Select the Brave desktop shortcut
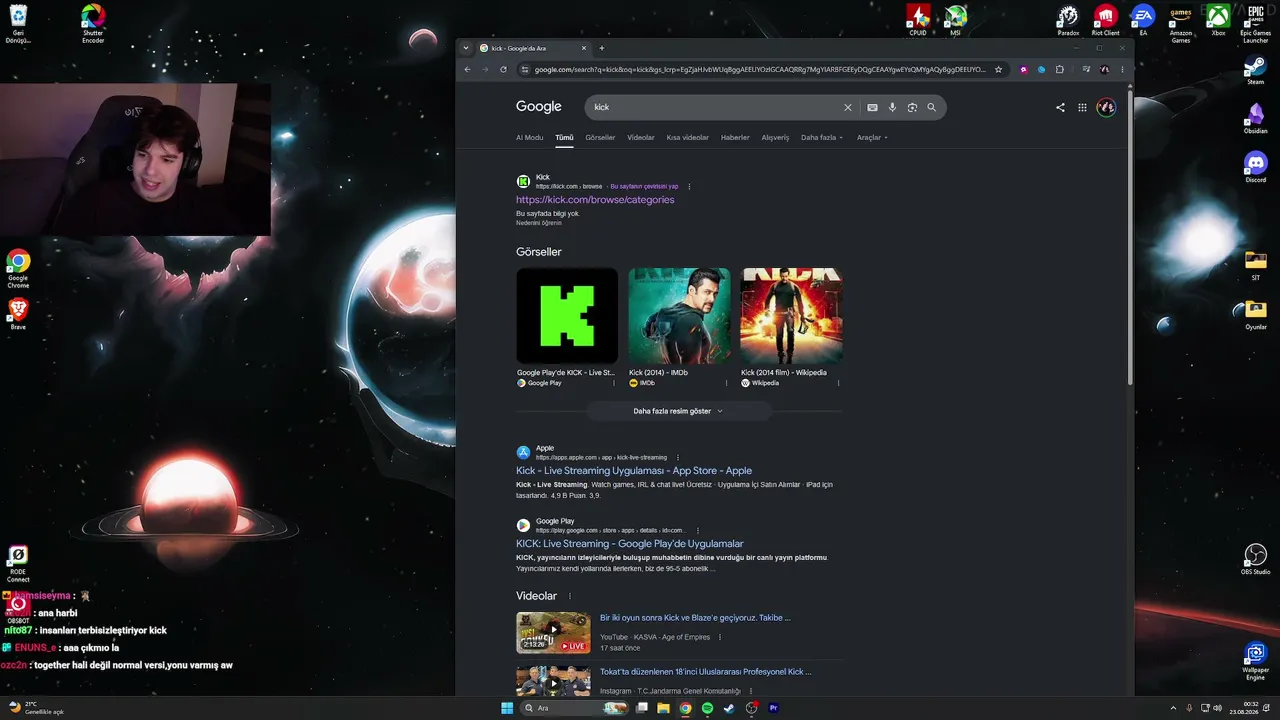 [x=18, y=314]
